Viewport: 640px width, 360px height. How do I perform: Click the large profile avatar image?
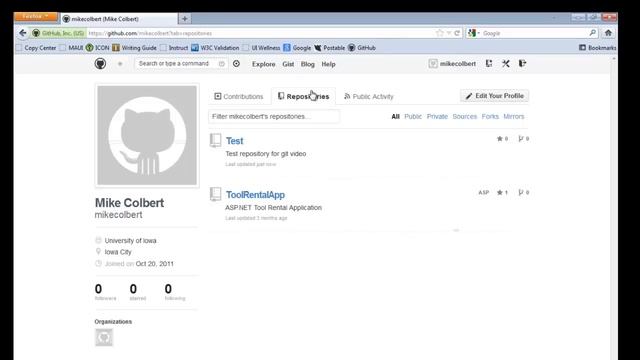point(147,135)
